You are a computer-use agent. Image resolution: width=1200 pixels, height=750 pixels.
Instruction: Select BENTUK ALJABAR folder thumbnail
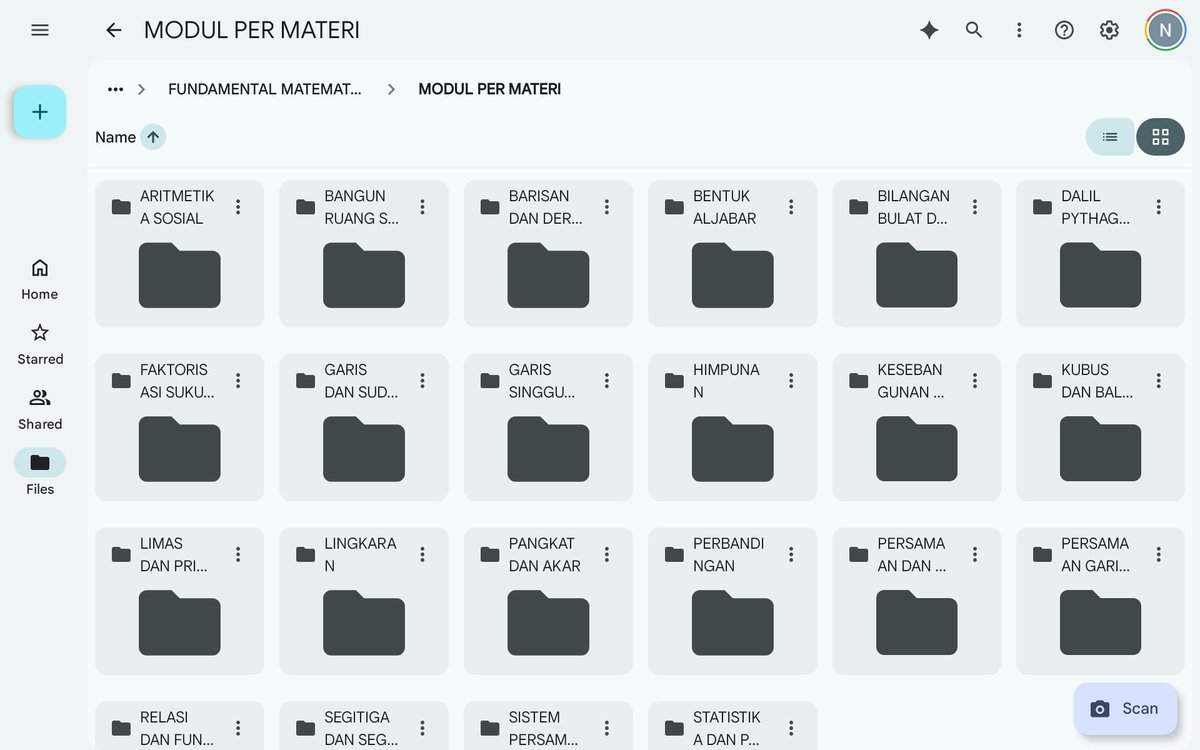coord(733,275)
